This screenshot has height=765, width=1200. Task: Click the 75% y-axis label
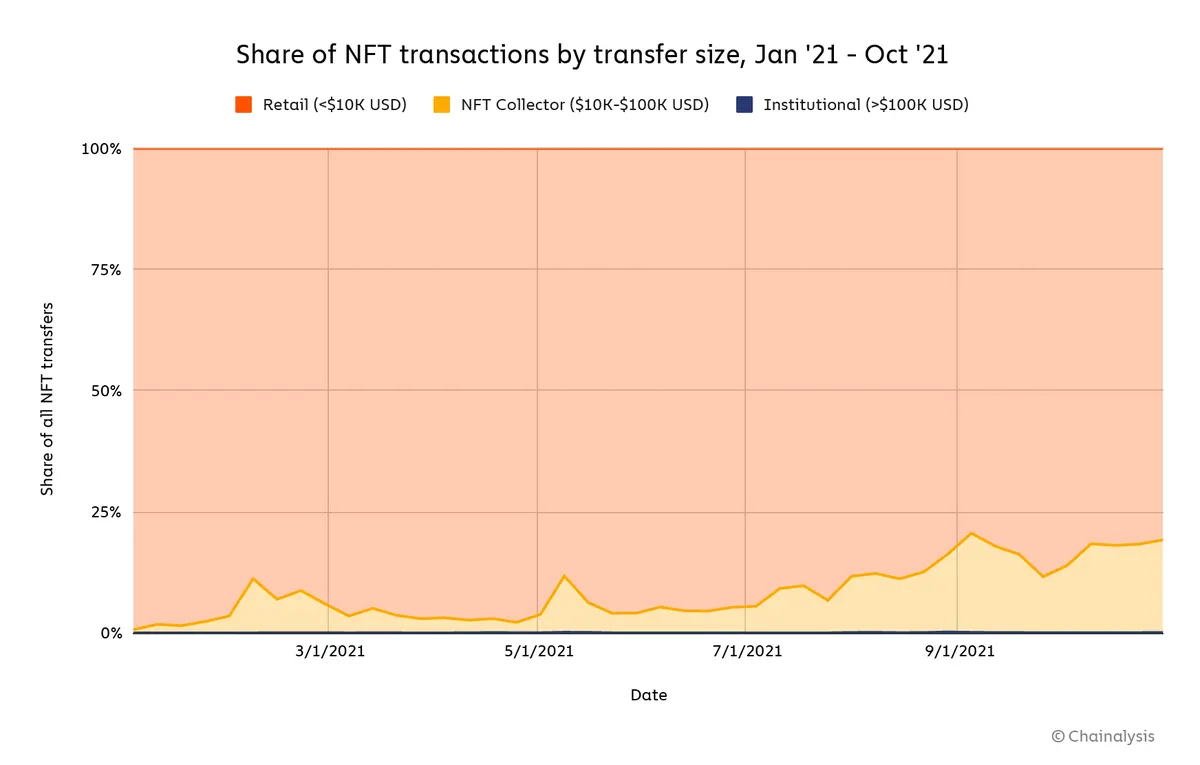105,270
